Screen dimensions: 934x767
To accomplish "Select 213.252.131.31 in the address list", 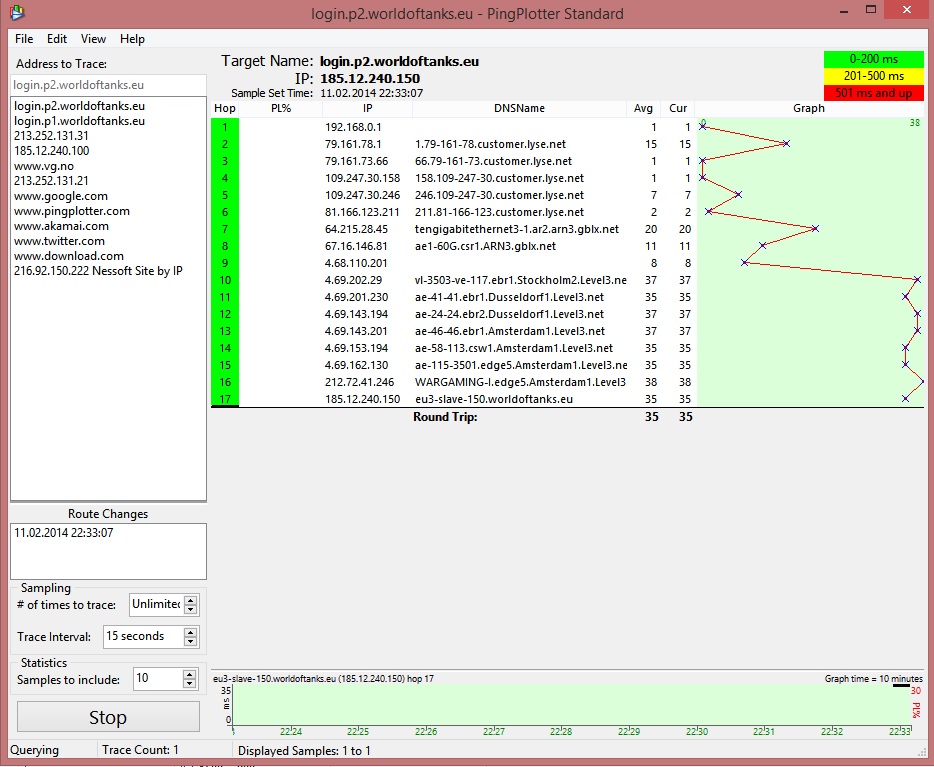I will tap(51, 136).
